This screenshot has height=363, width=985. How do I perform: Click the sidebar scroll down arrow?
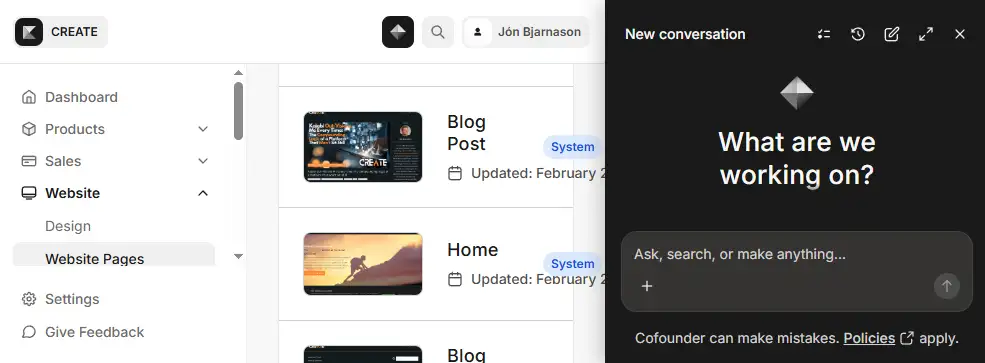tap(238, 256)
